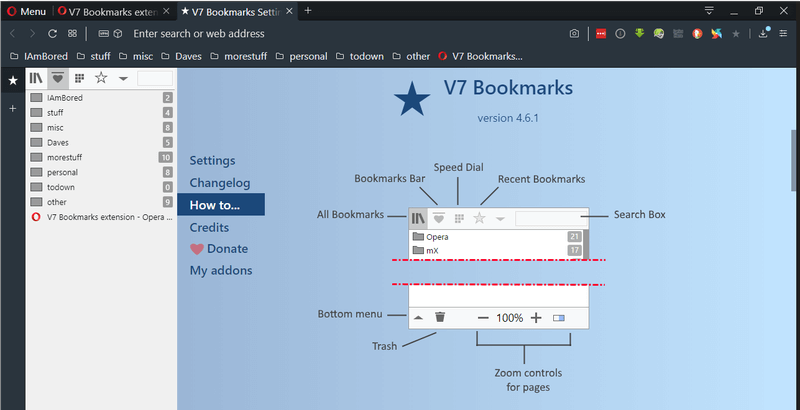Open the stuff folder on bookmarks bar
The image size is (800, 410).
(93, 57)
